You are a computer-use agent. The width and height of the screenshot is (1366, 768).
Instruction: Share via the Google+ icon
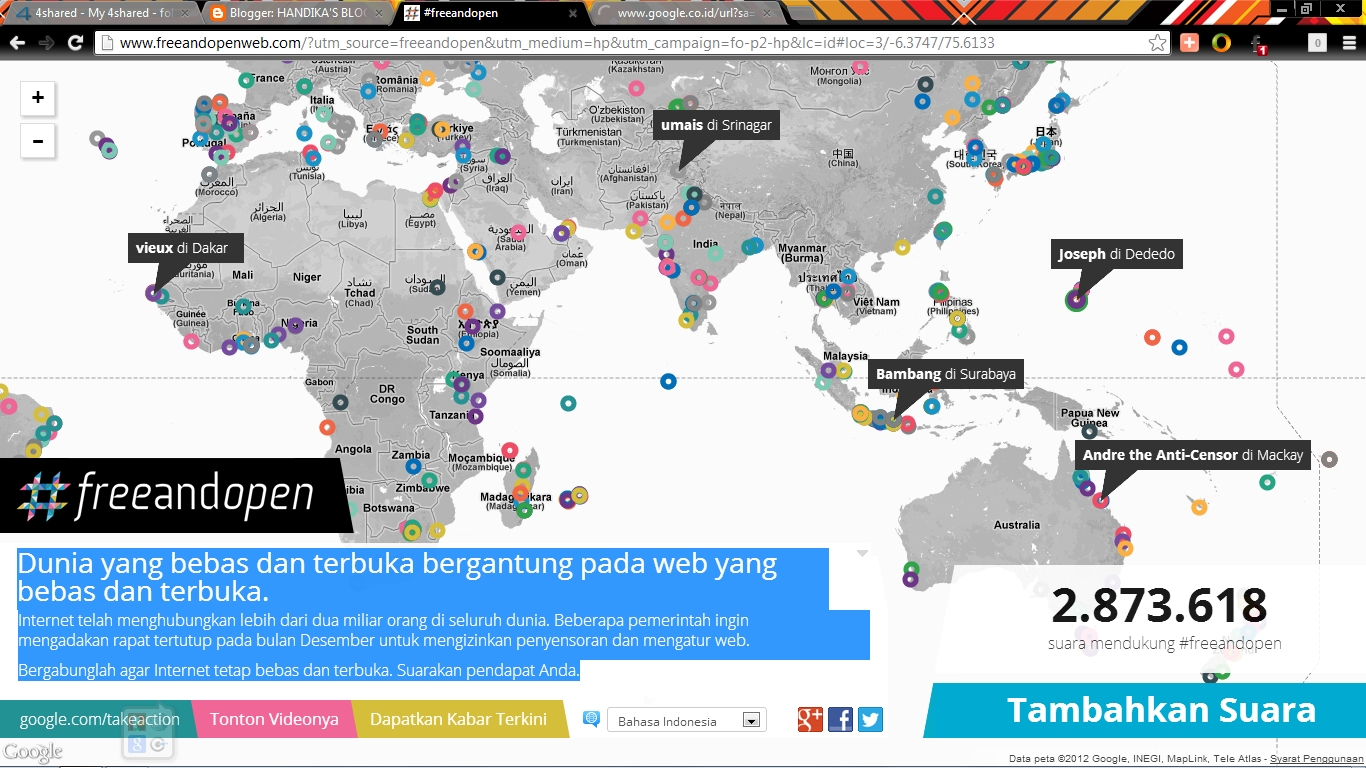click(811, 719)
